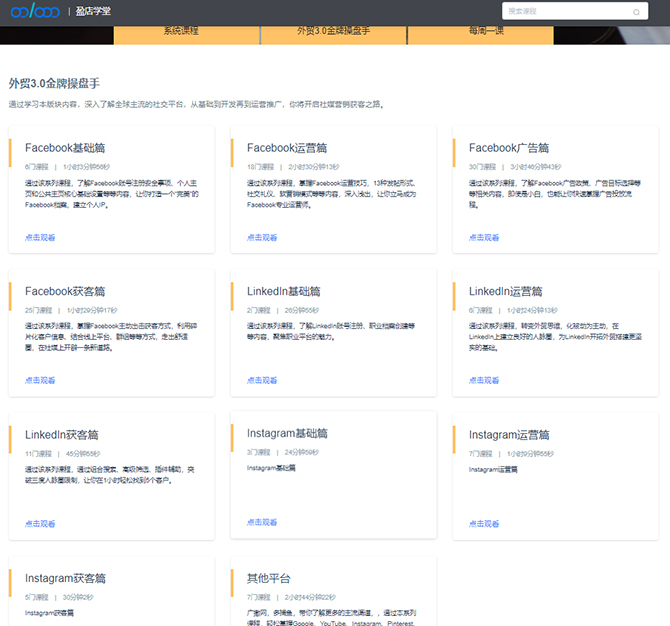Open the 盈店学堂 header title
Image resolution: width=670 pixels, height=626 pixels.
(x=93, y=11)
